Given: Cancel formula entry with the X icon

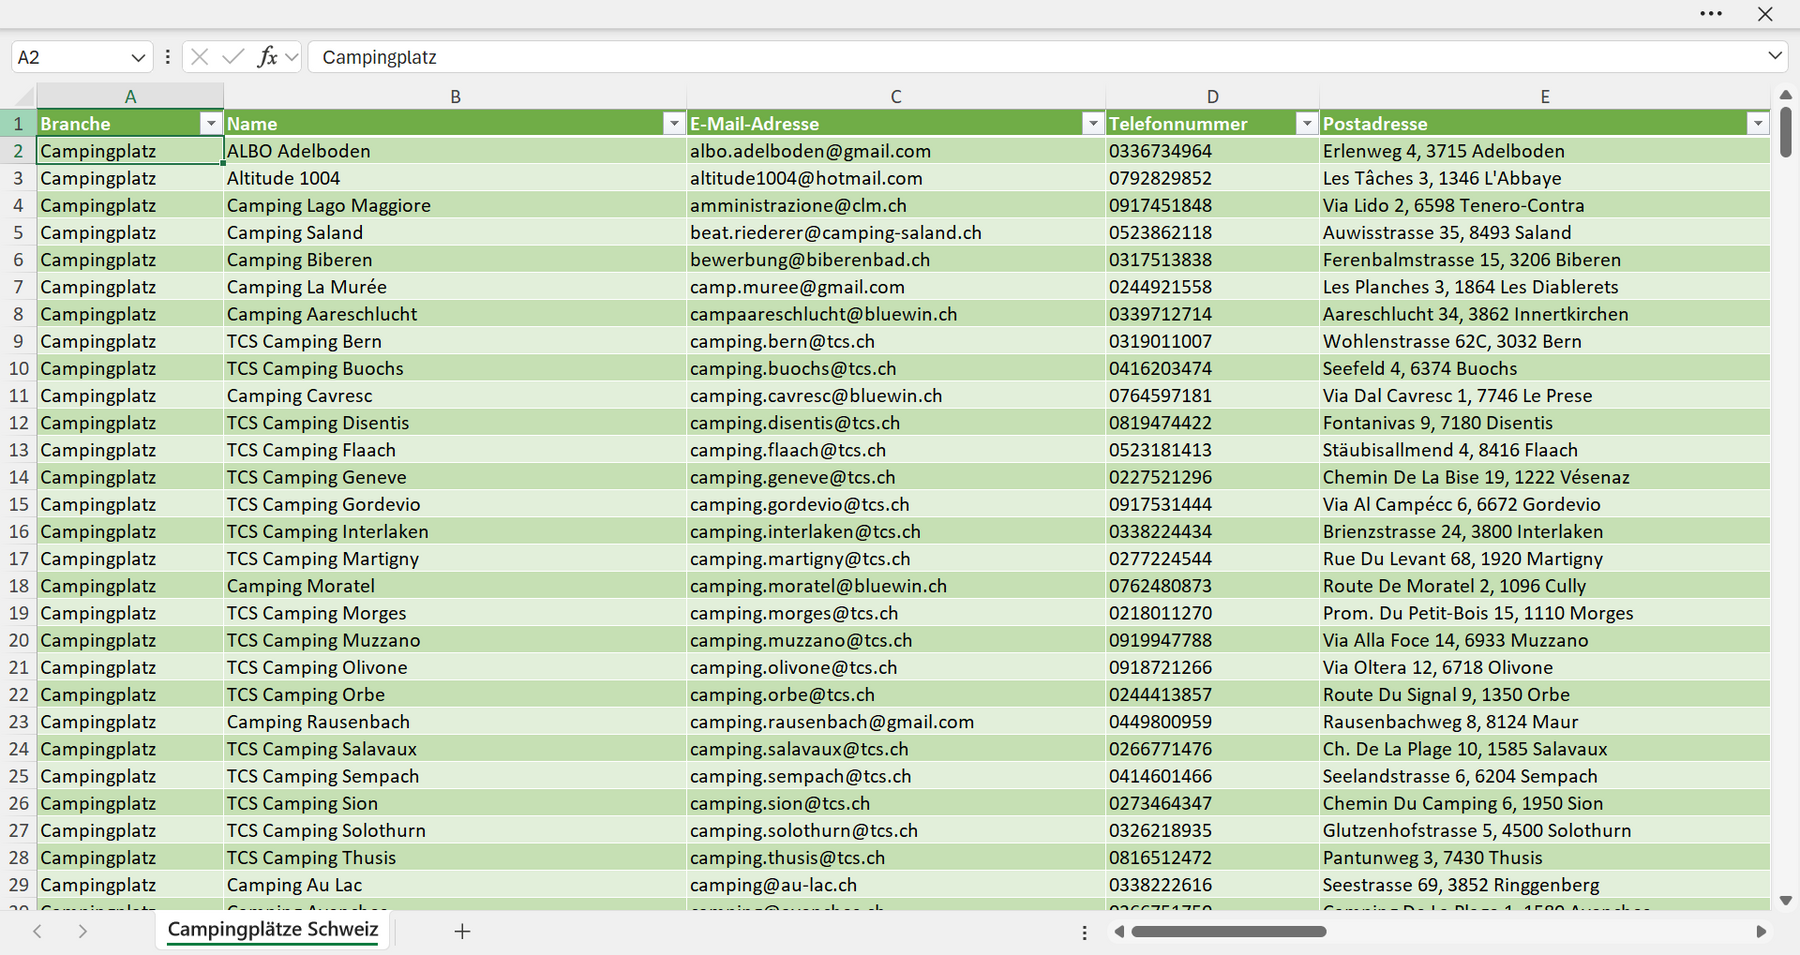Looking at the screenshot, I should coord(200,57).
